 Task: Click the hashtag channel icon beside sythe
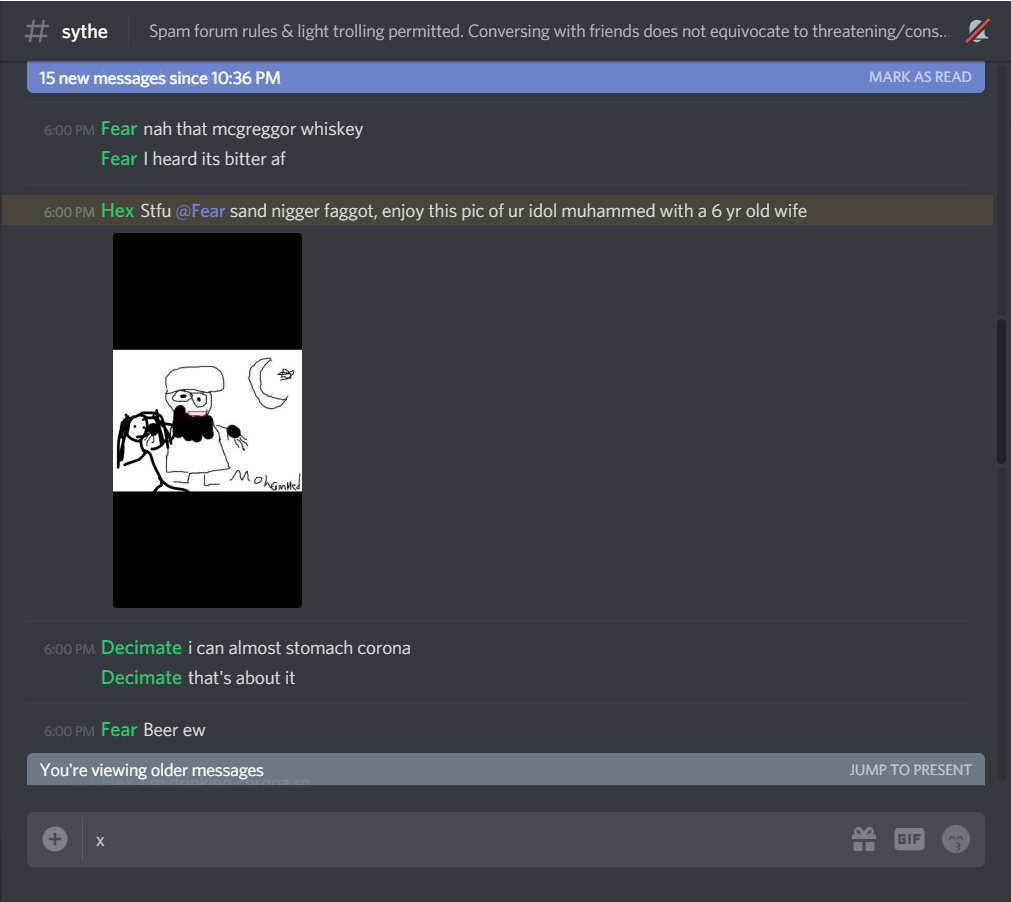37,31
